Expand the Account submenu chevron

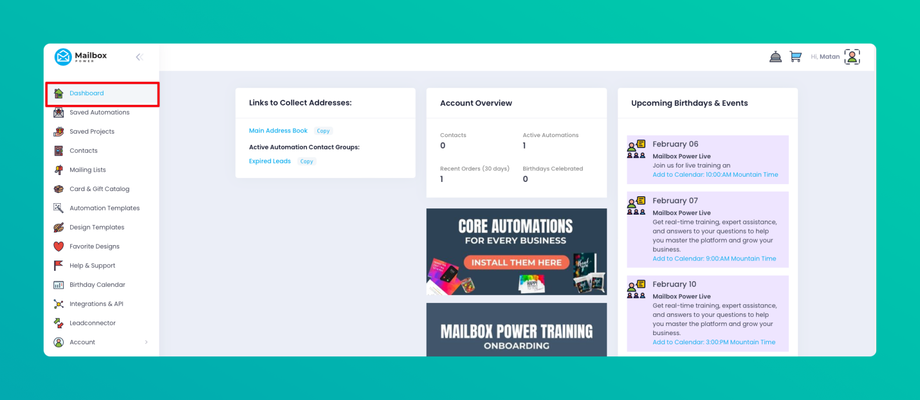coord(146,342)
